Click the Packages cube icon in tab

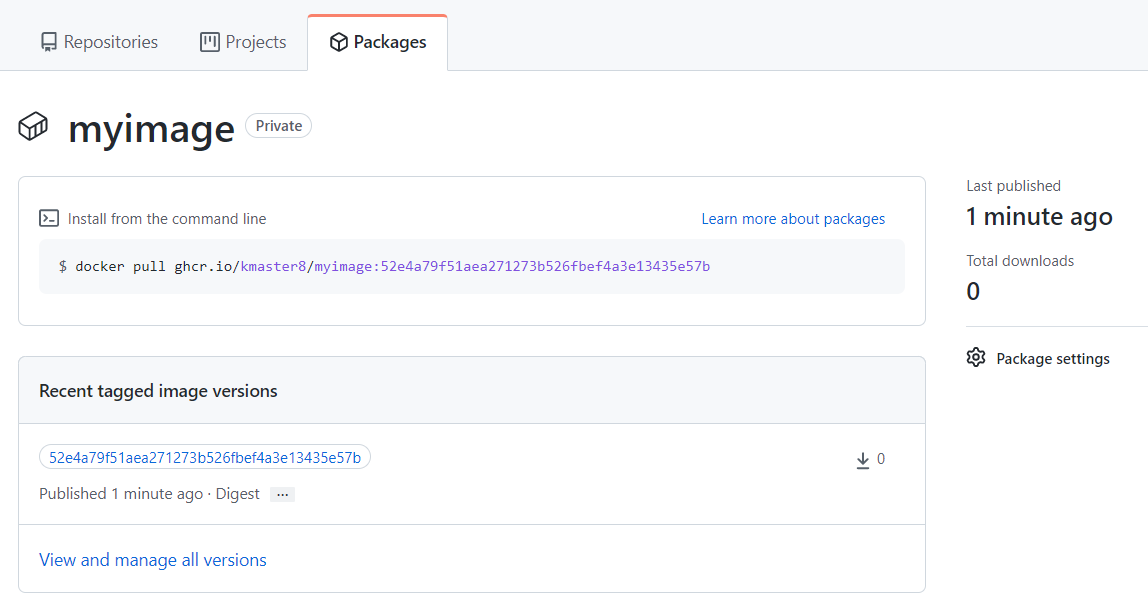(338, 42)
